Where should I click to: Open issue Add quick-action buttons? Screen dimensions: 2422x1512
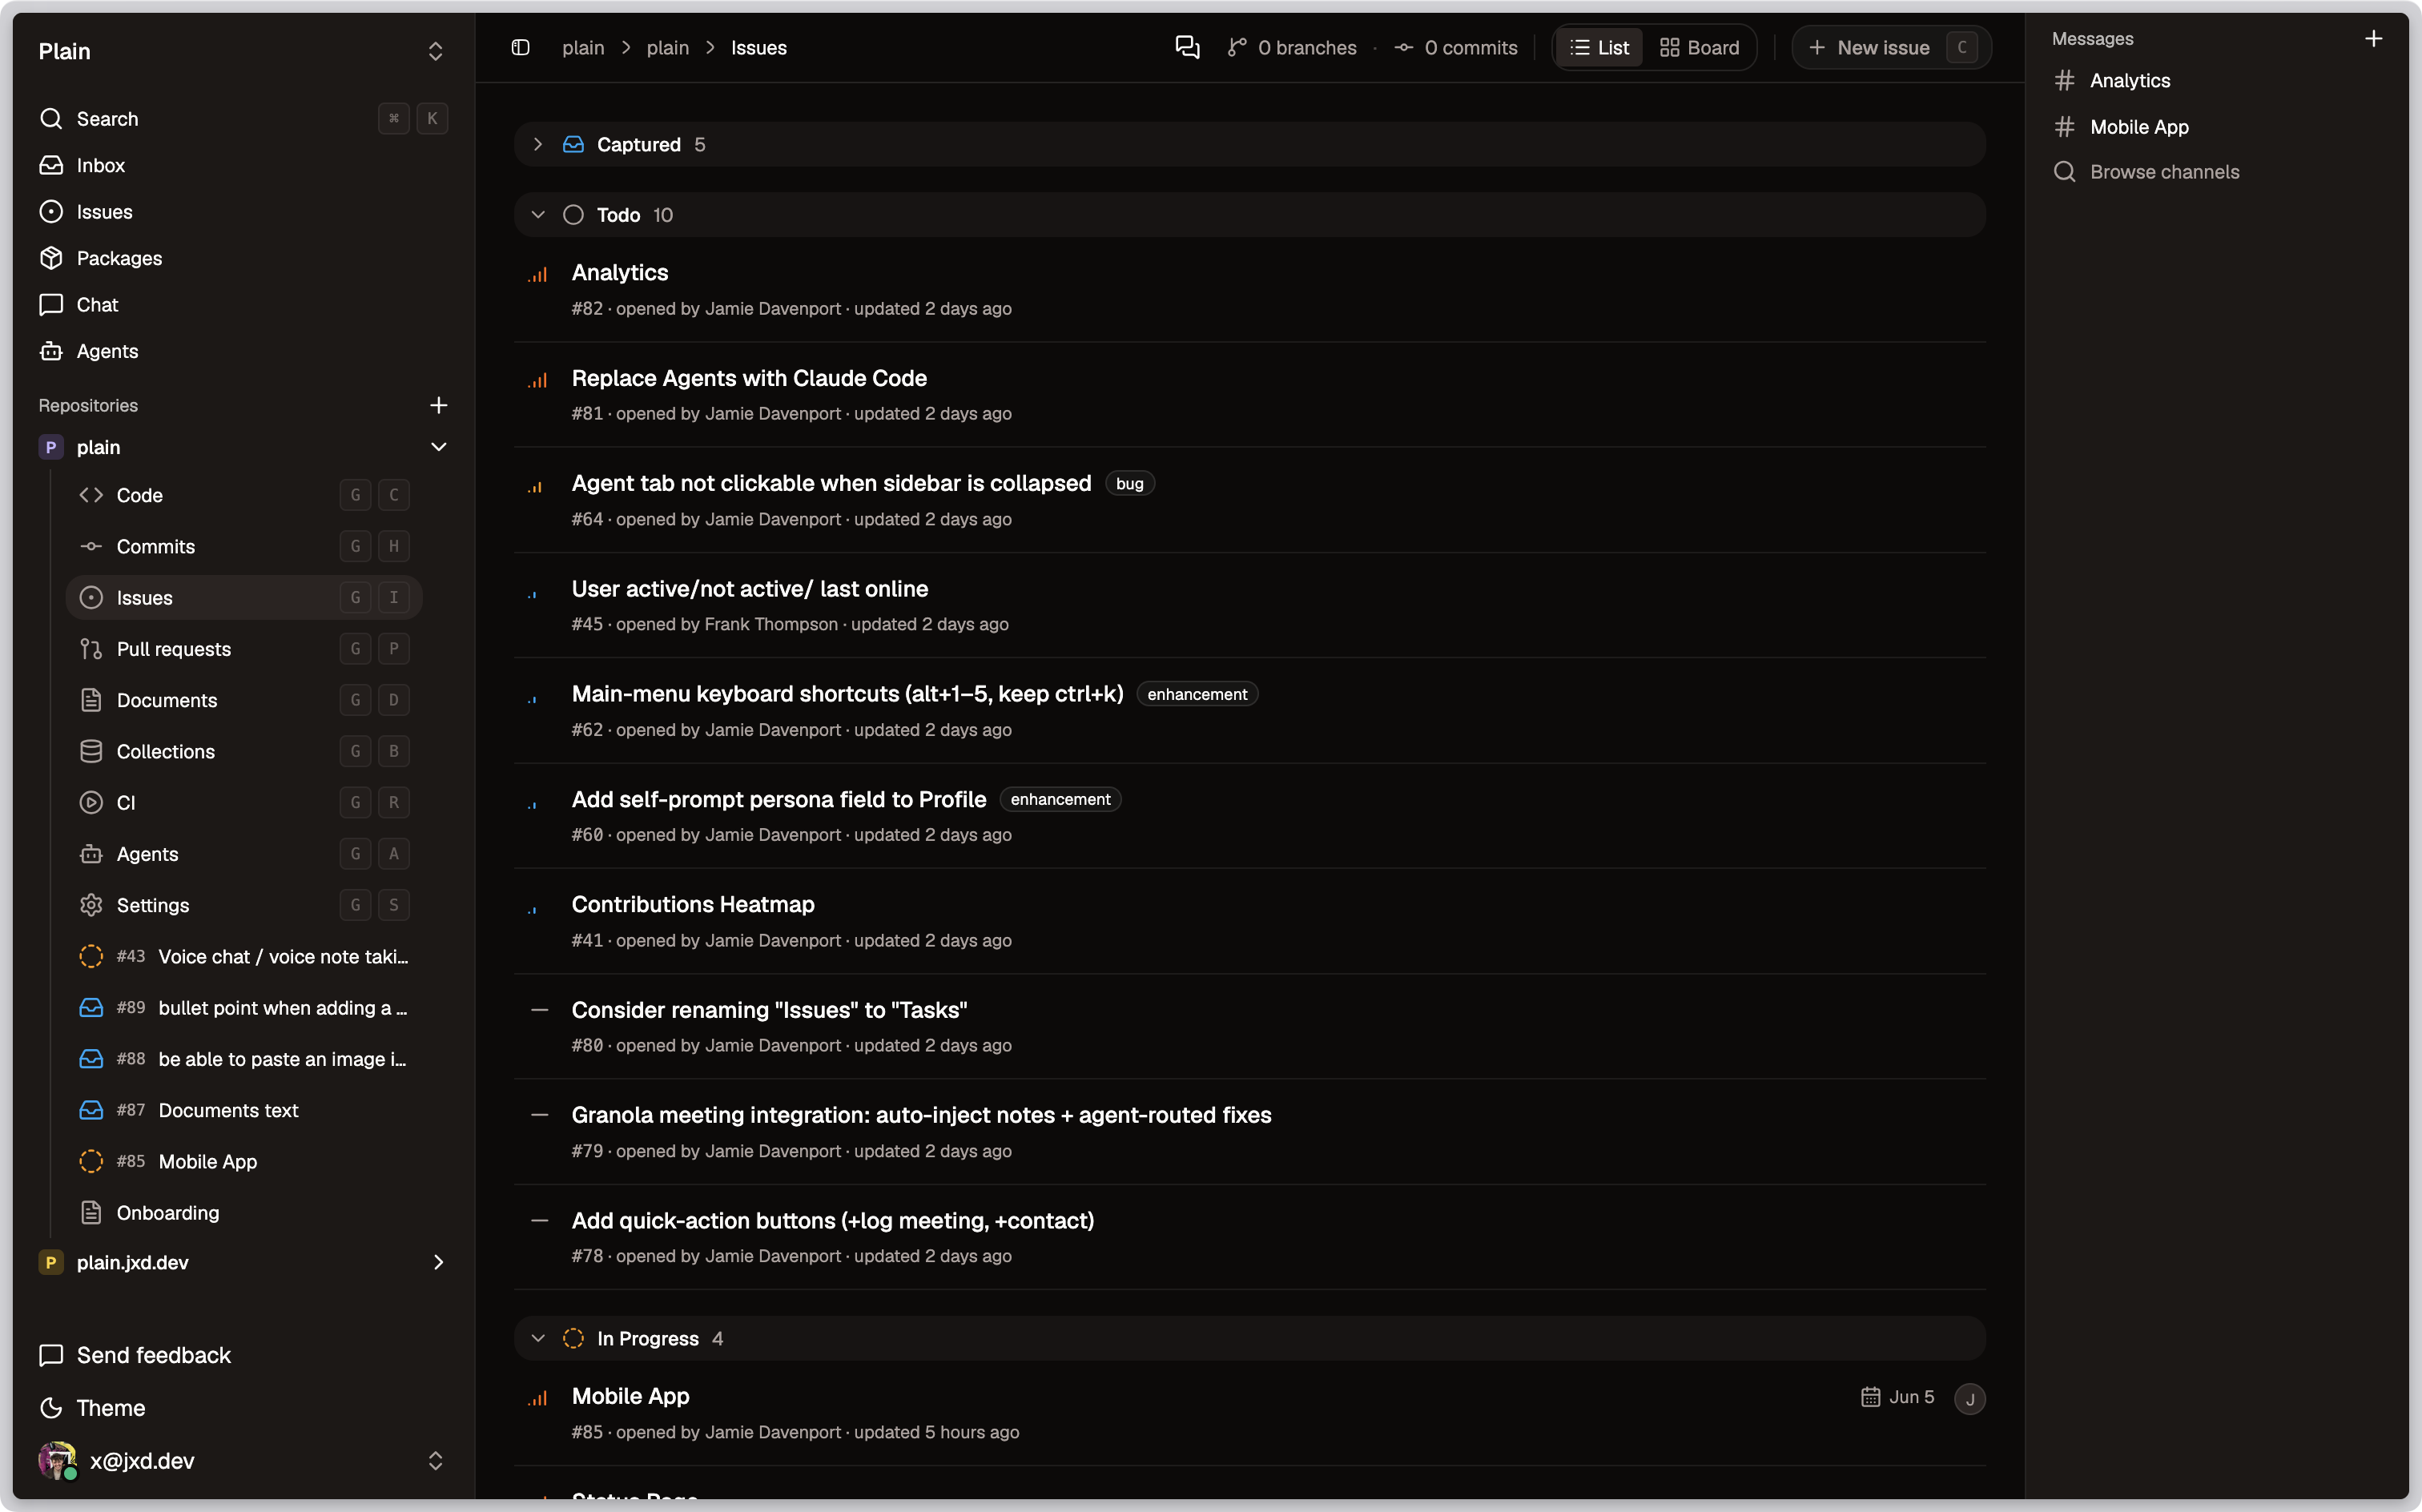[832, 1222]
